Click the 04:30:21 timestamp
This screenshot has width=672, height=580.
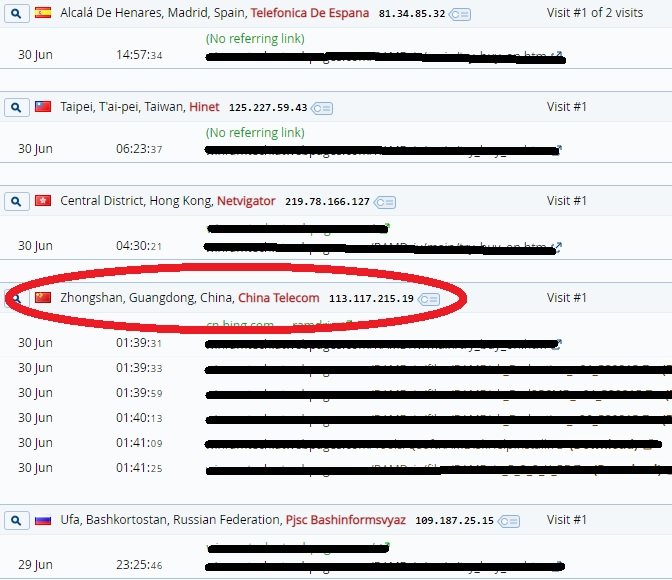[x=139, y=246]
